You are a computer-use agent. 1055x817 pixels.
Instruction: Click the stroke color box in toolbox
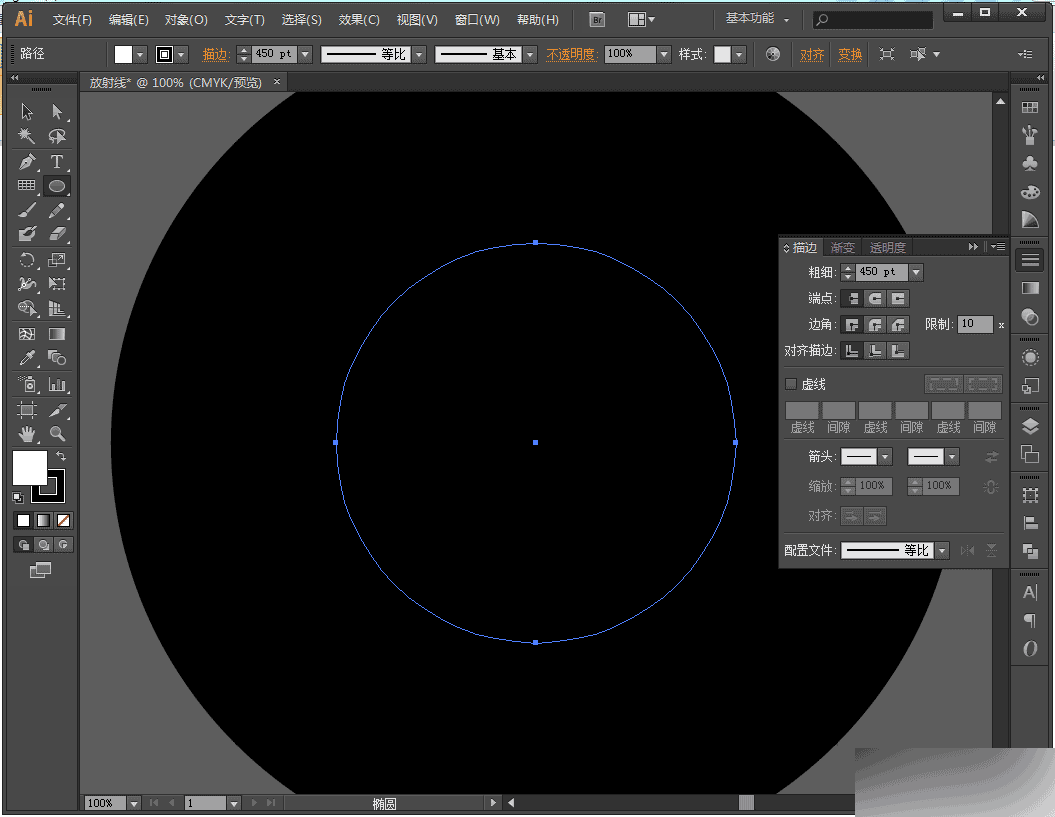(57, 493)
